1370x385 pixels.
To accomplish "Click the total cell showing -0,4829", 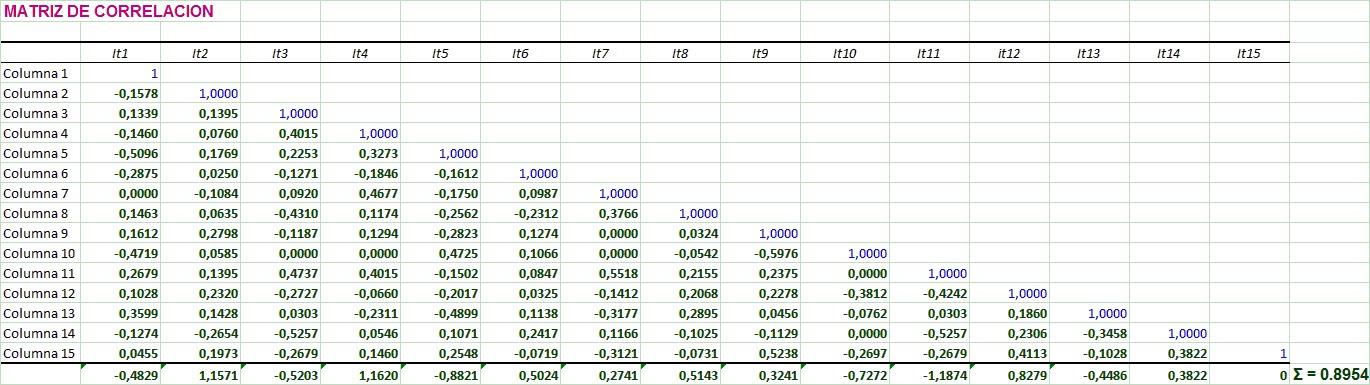I will (120, 374).
